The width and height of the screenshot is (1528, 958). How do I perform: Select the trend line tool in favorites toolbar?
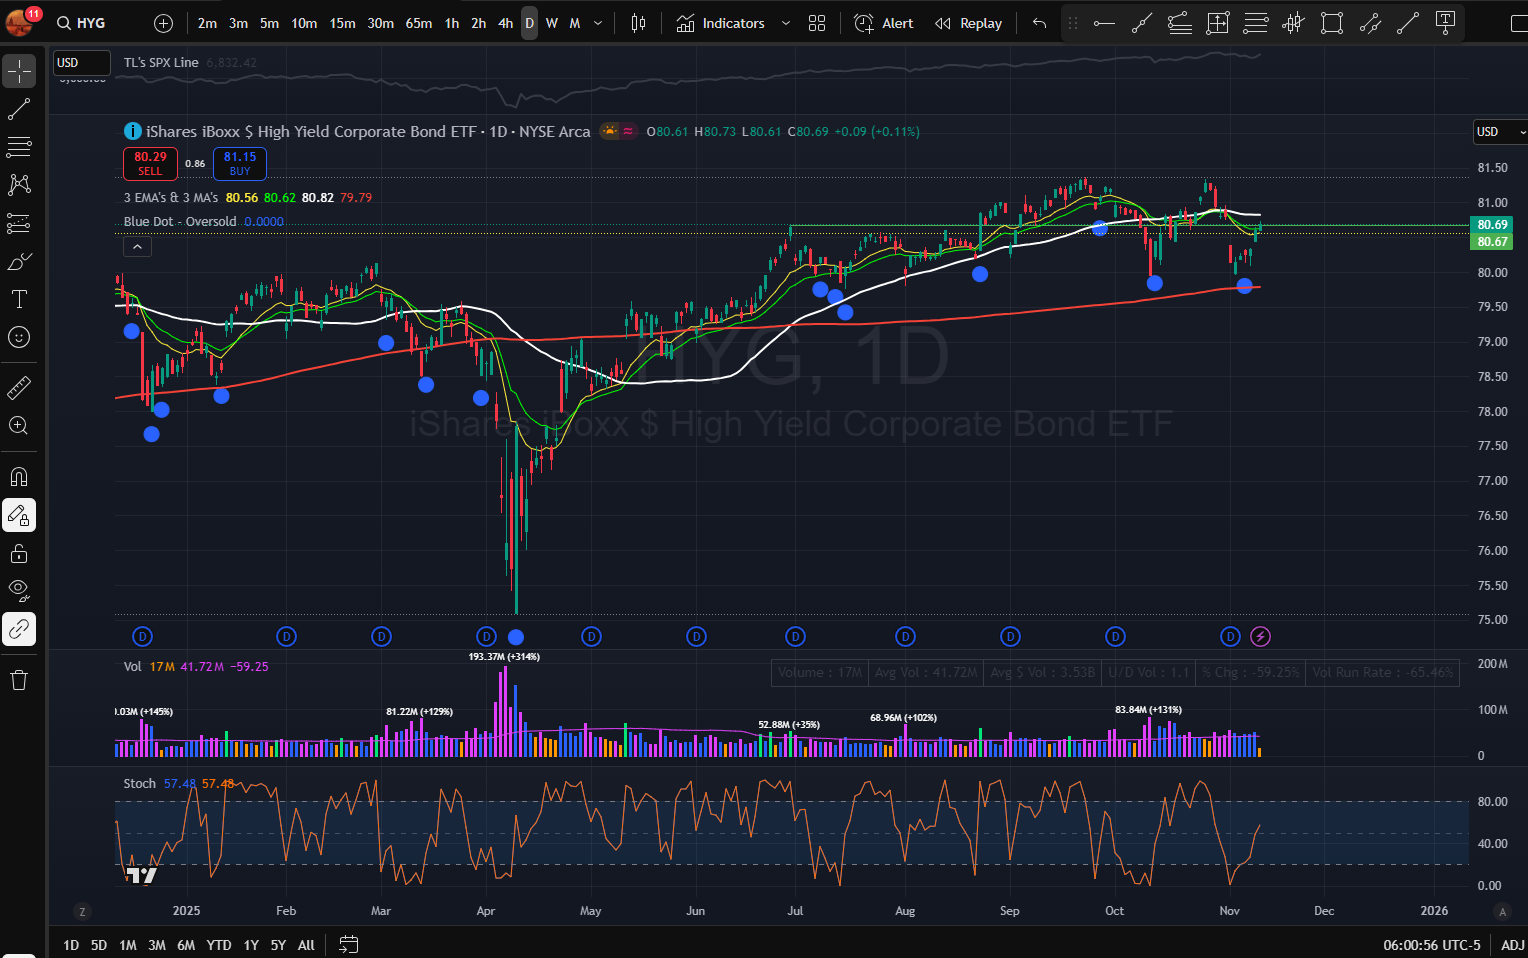click(x=1408, y=23)
